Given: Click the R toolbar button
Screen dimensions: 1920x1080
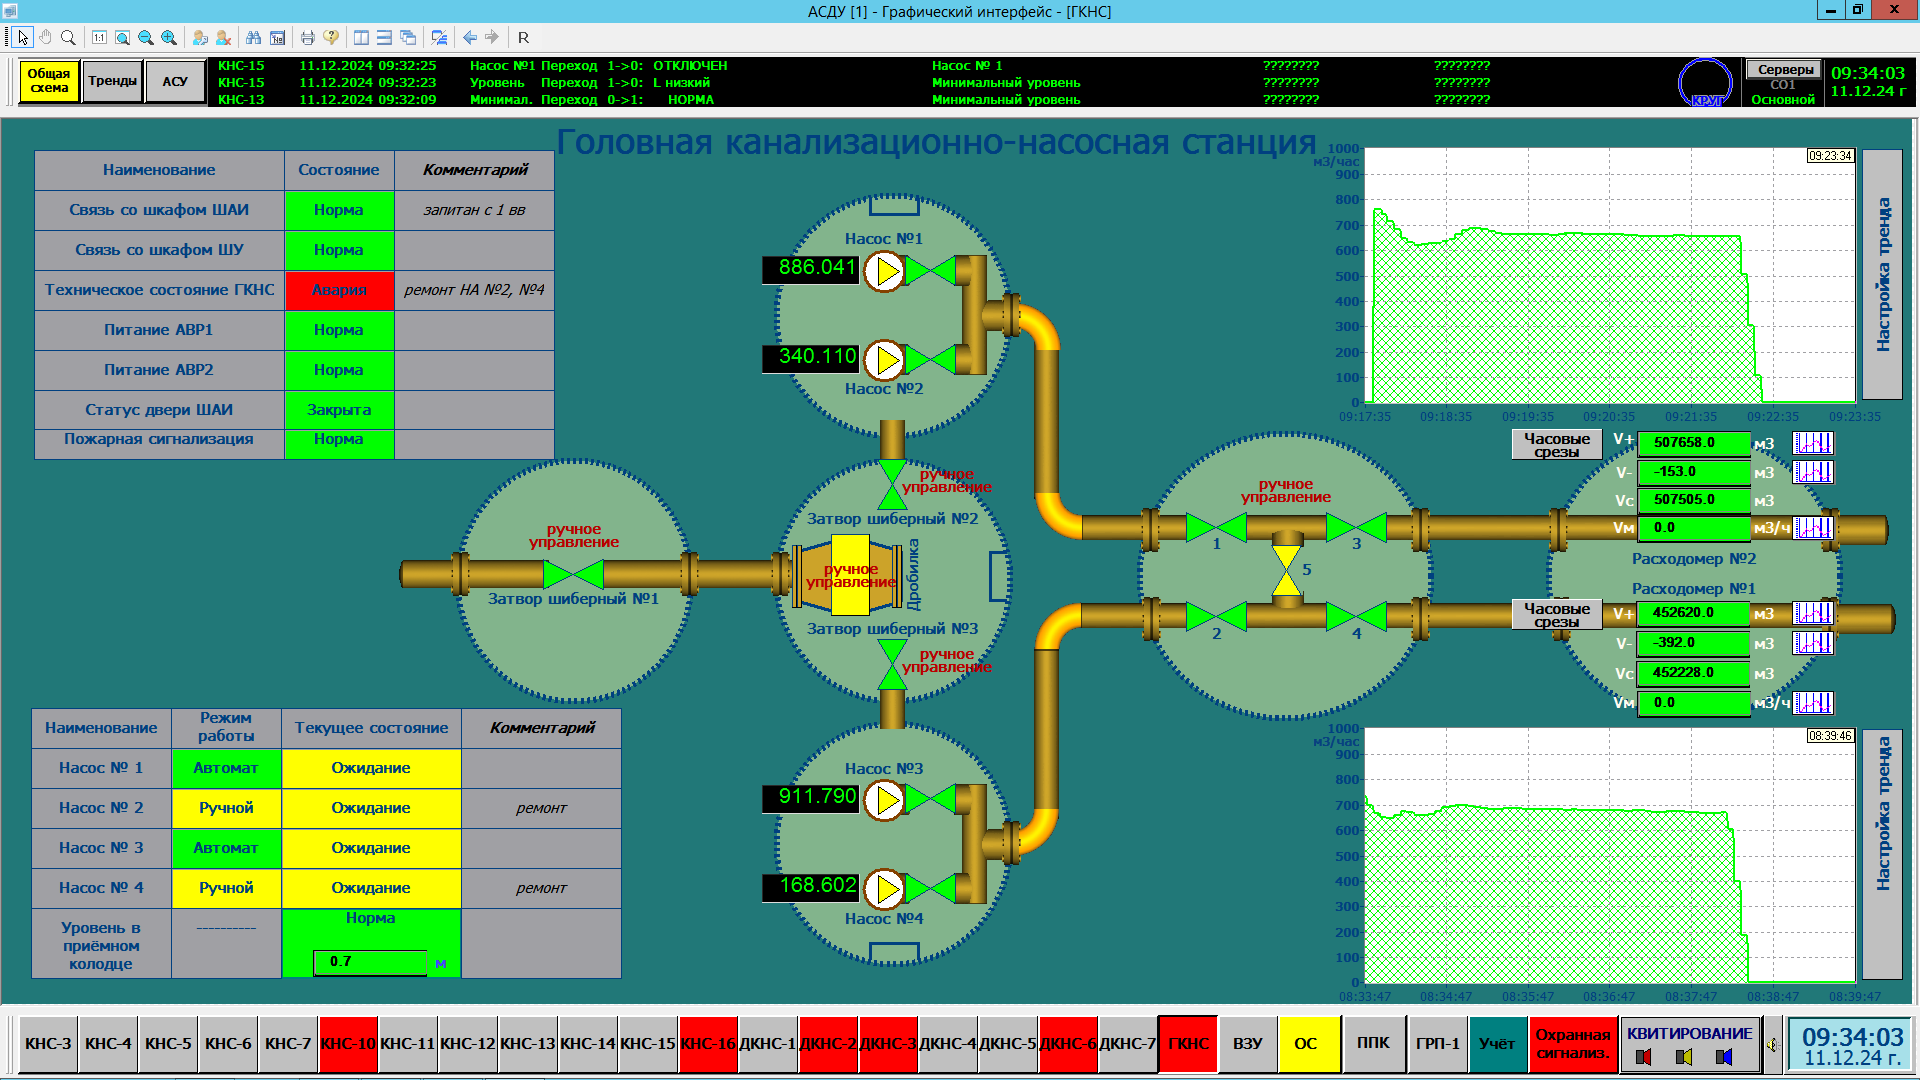Looking at the screenshot, I should point(523,37).
